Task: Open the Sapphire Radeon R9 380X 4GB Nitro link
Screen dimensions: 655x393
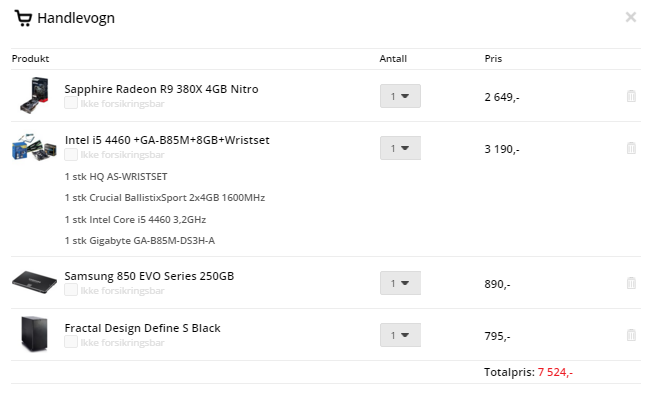Action: point(161,89)
